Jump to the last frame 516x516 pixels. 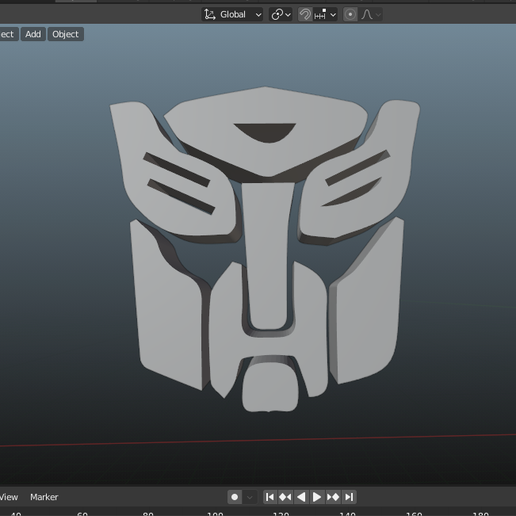coord(349,497)
